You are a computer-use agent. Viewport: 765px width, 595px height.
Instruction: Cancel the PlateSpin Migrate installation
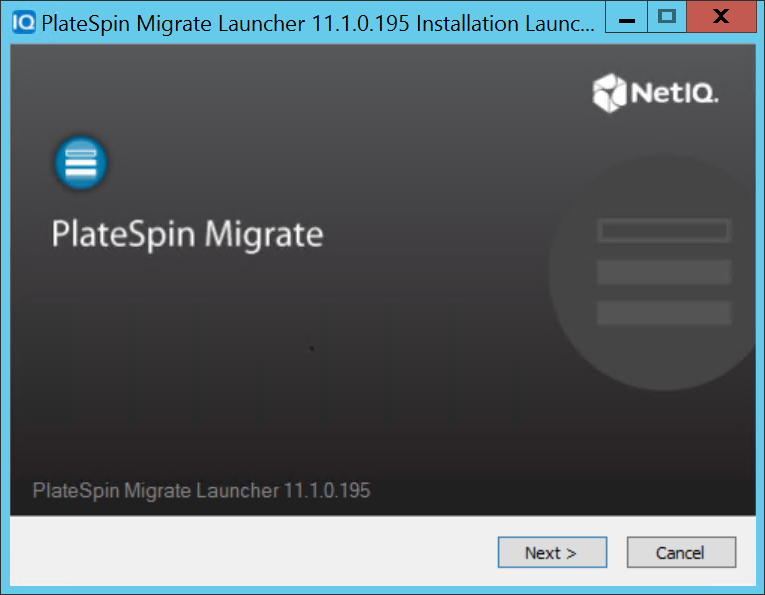[x=681, y=553]
